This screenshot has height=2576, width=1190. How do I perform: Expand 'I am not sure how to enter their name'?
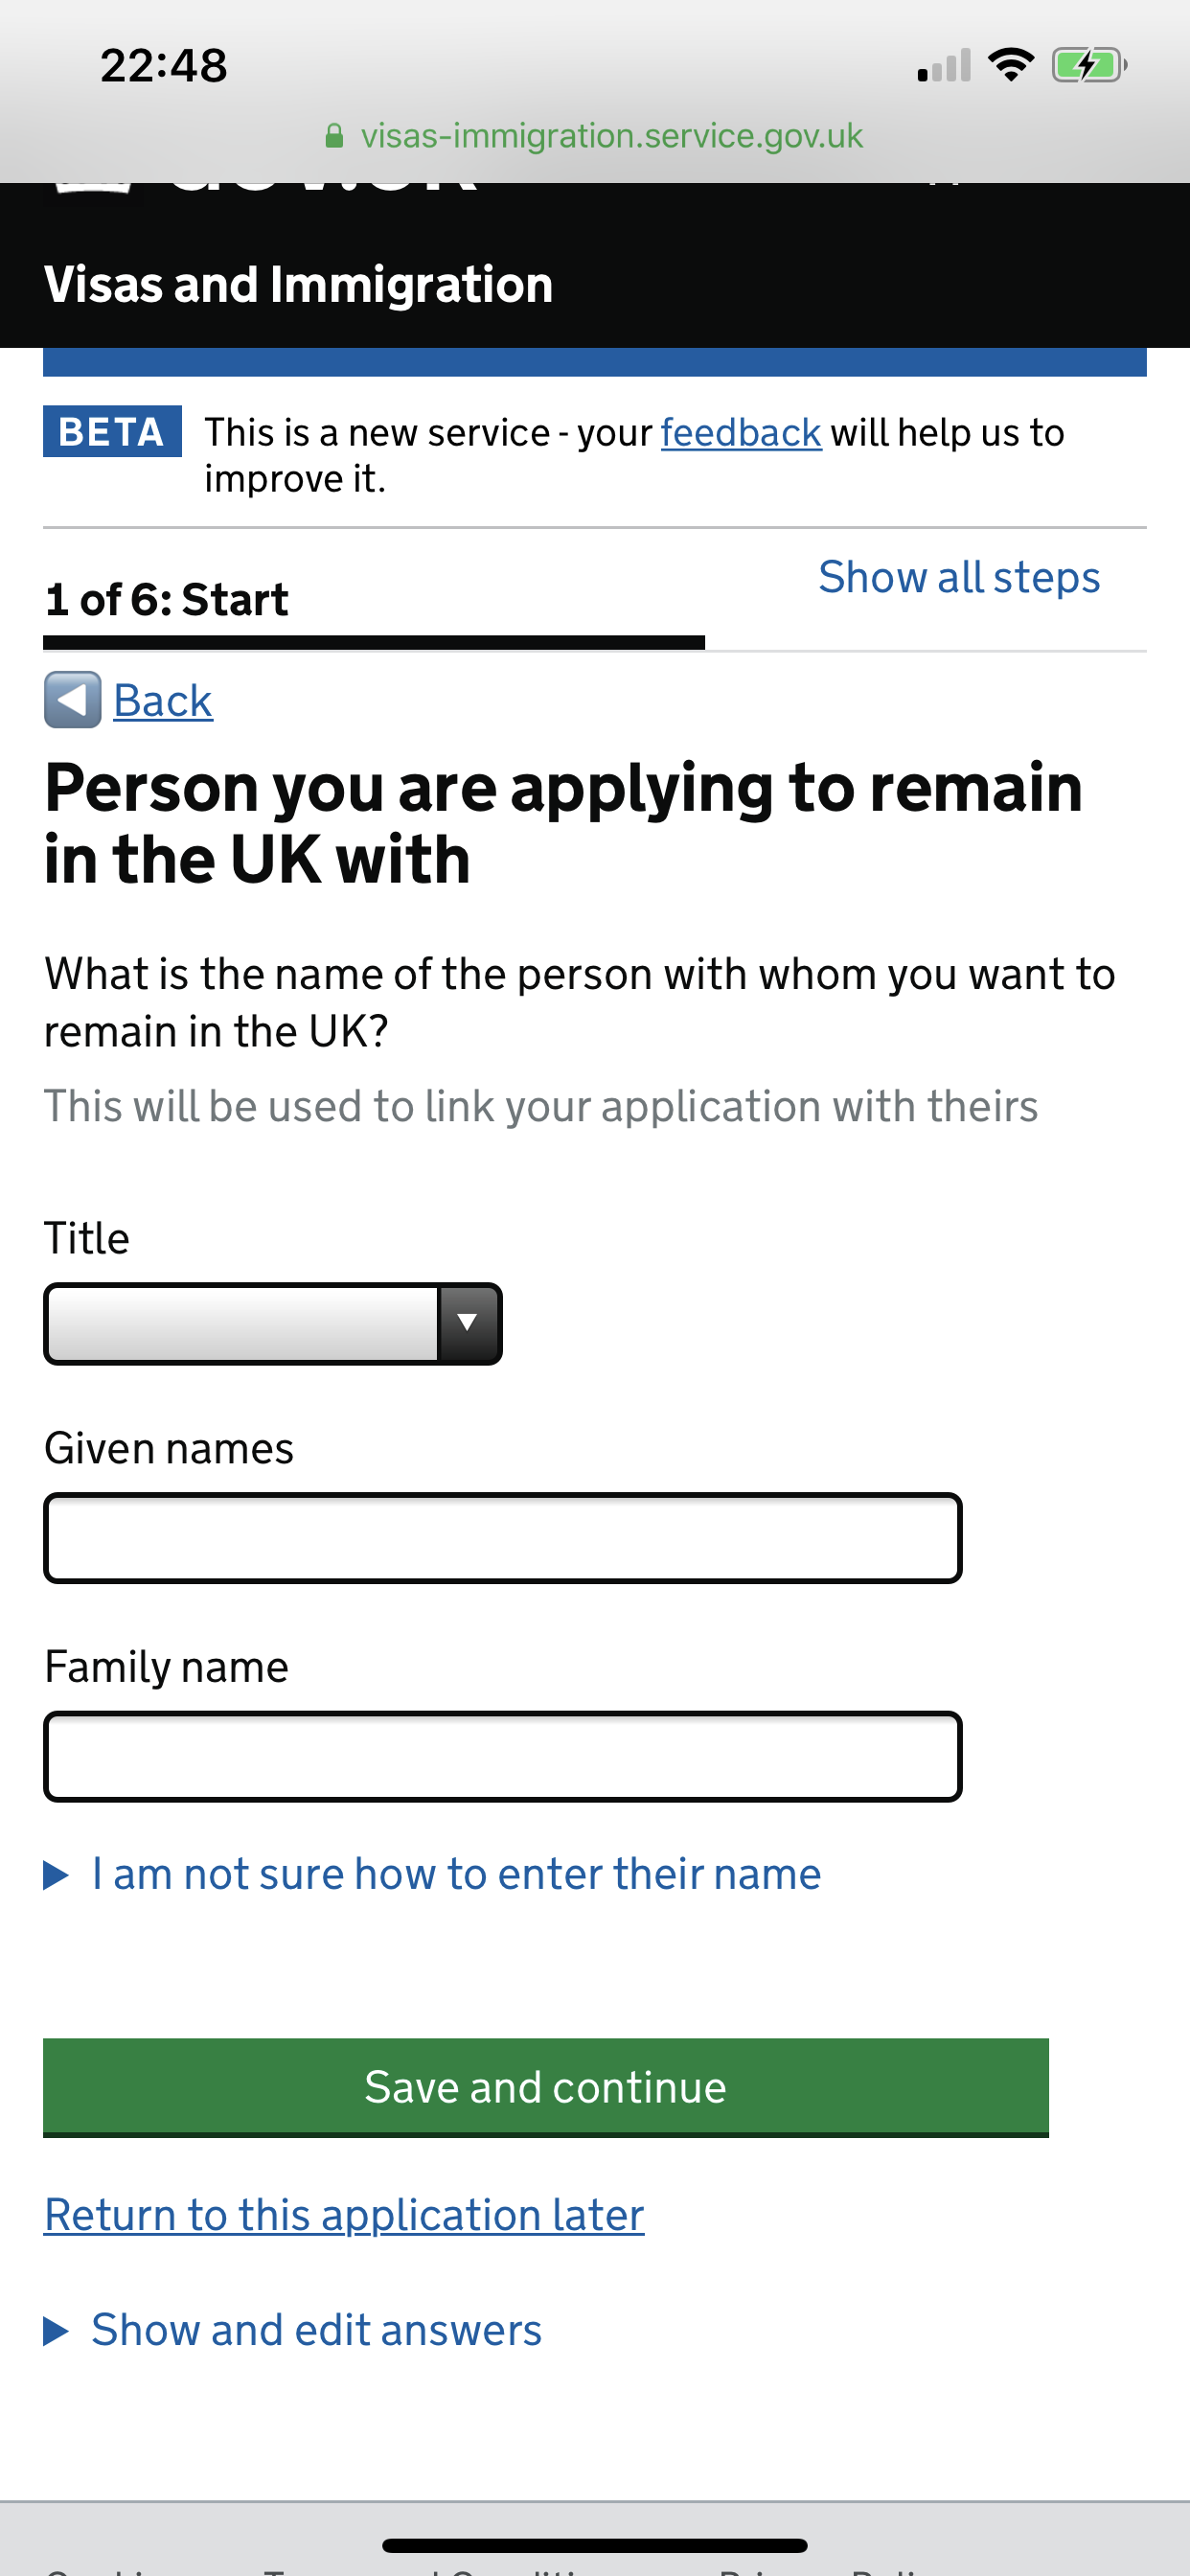coord(432,1874)
